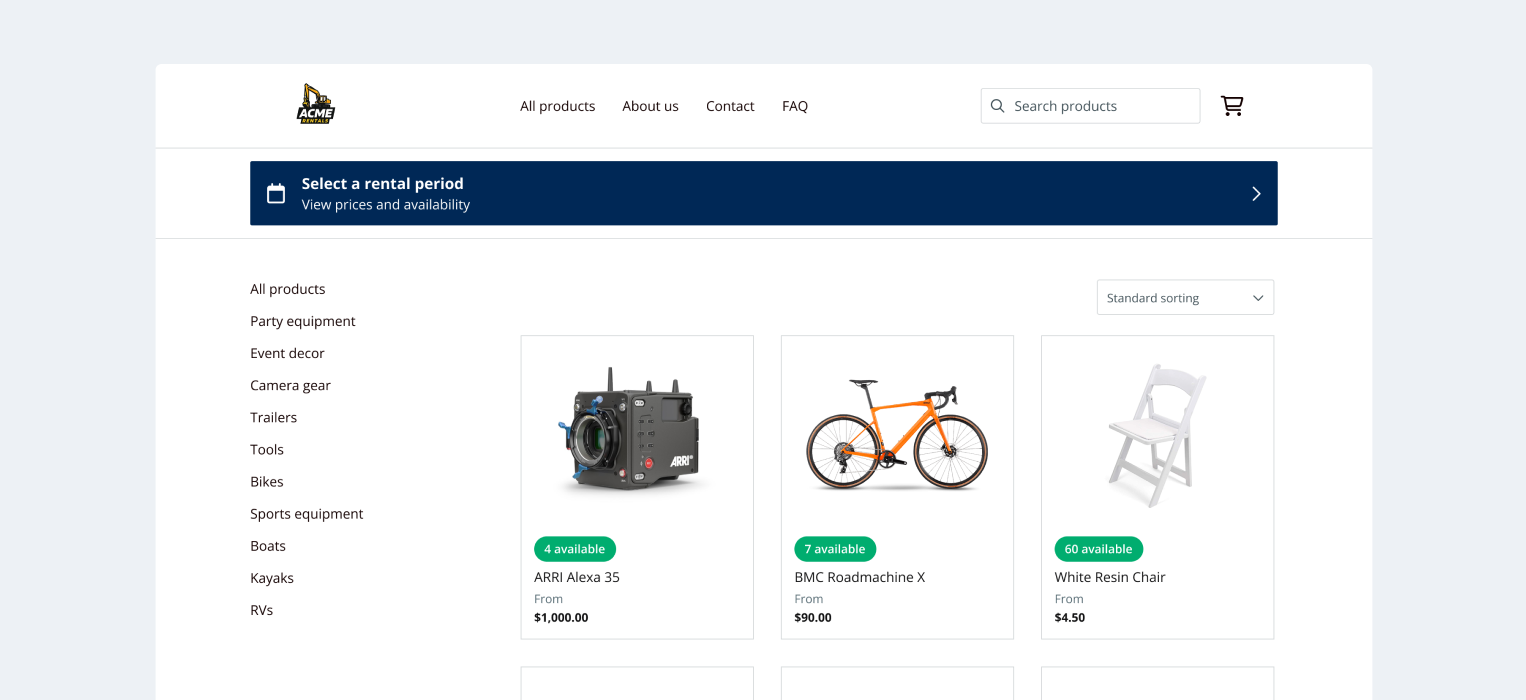Select Kayaks category
This screenshot has height=700, width=1526.
click(x=272, y=578)
